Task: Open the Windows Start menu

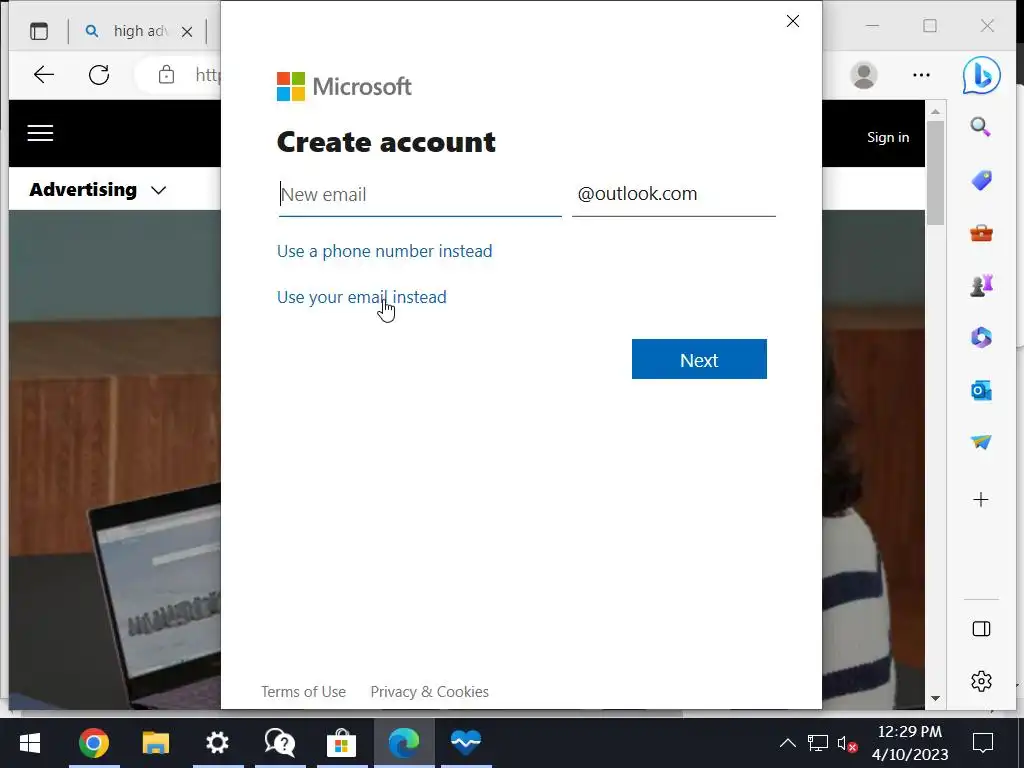Action: pos(29,743)
